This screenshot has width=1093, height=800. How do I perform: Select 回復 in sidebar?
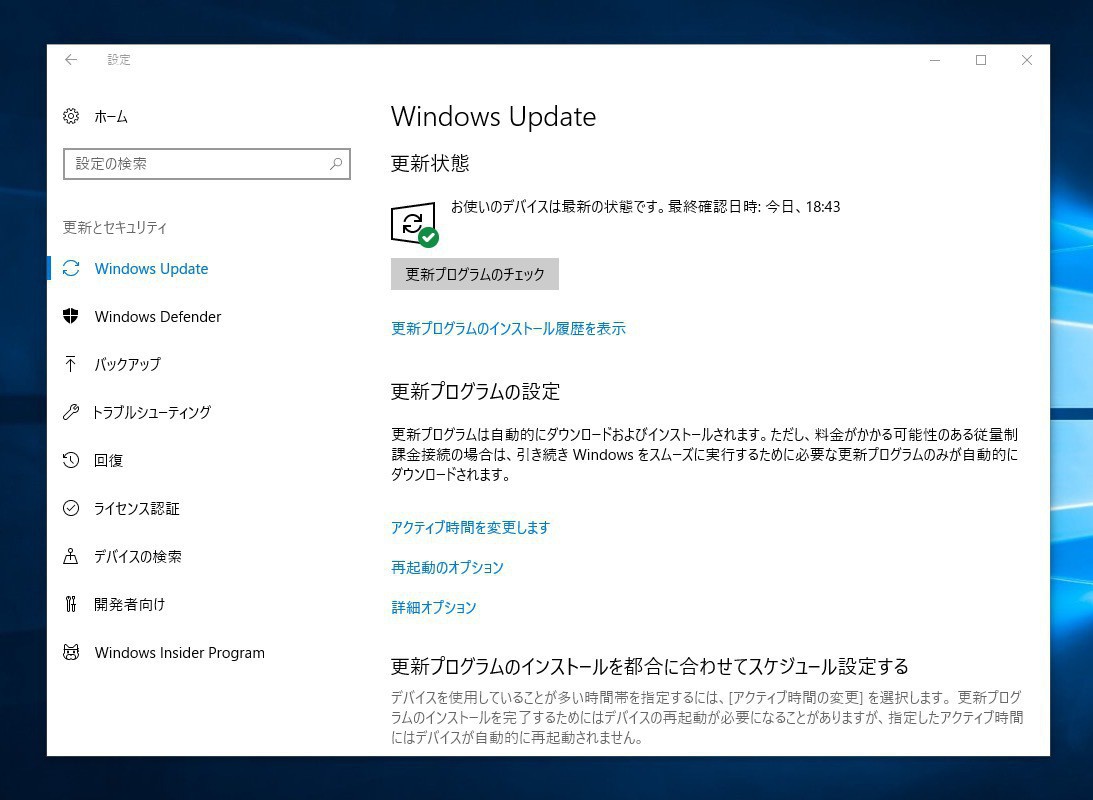click(x=109, y=461)
